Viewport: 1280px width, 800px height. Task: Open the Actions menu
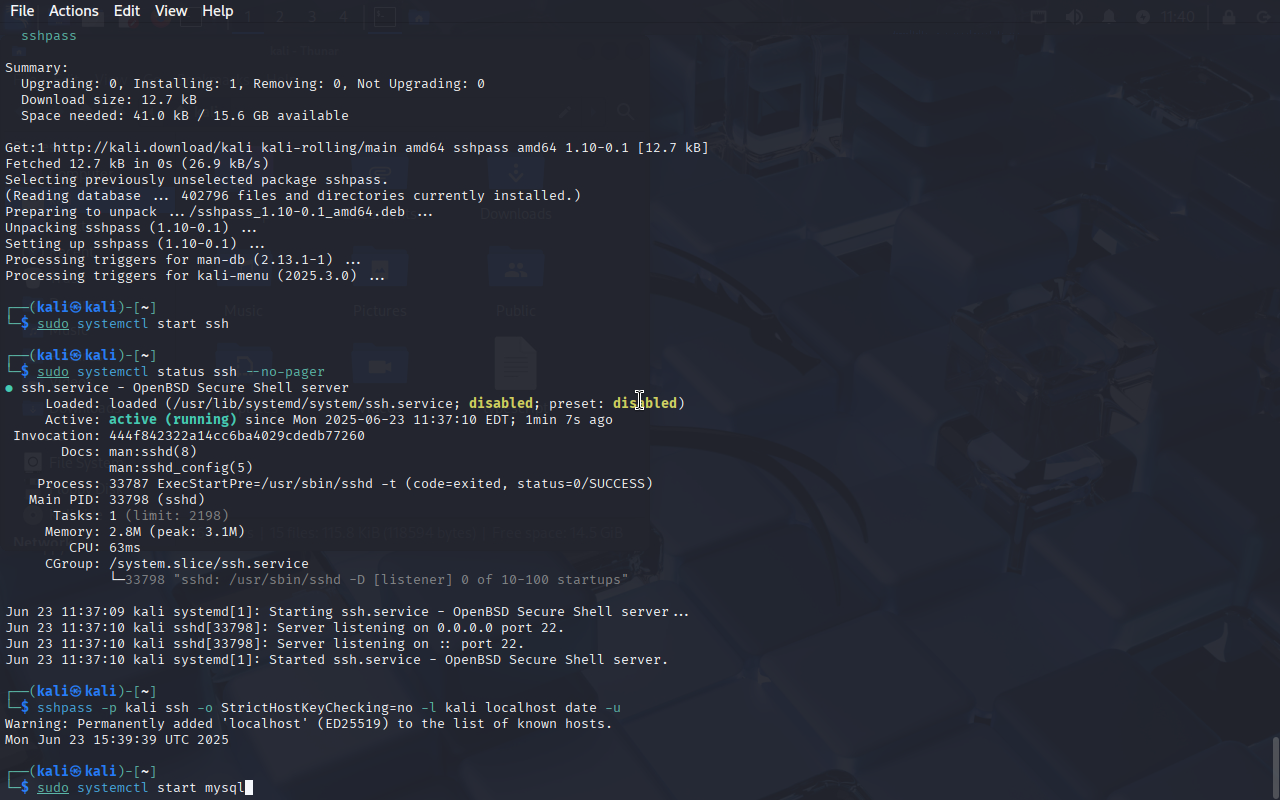point(74,11)
